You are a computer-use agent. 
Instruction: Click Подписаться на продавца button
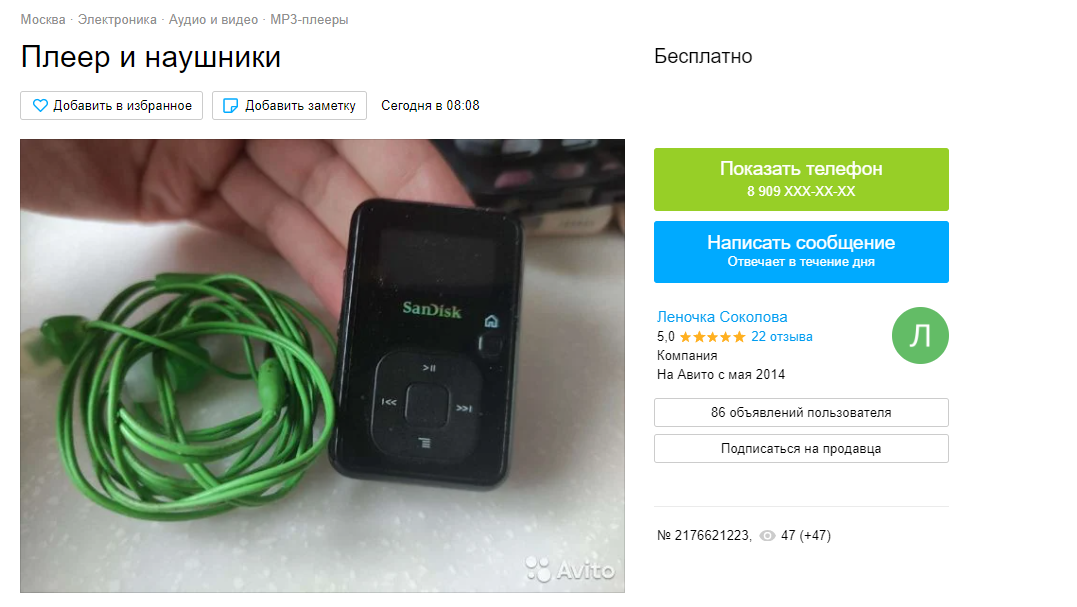point(801,448)
